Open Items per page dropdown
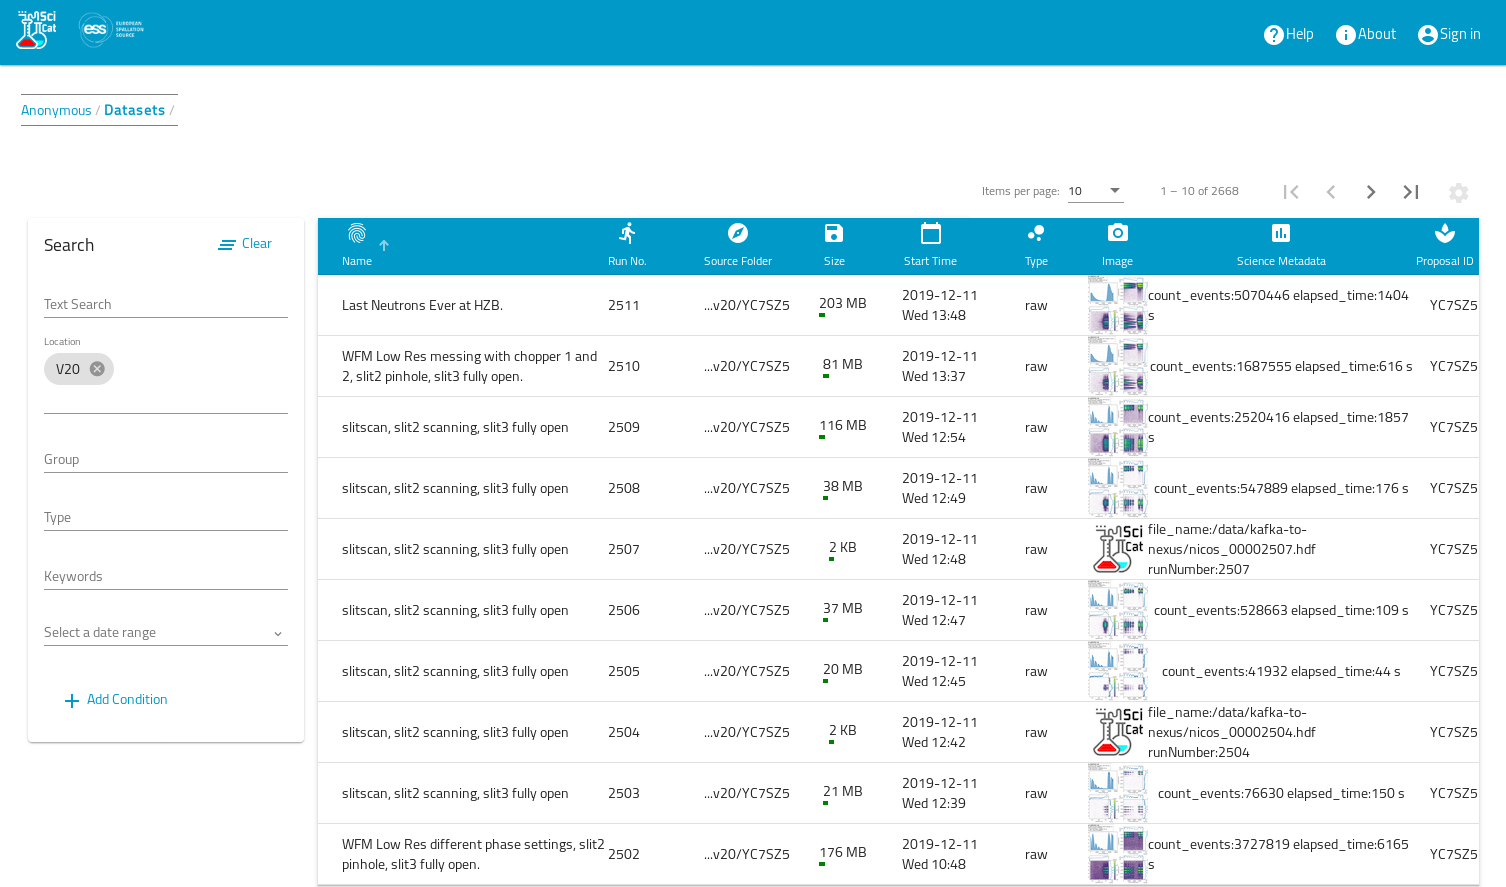 (x=1095, y=191)
